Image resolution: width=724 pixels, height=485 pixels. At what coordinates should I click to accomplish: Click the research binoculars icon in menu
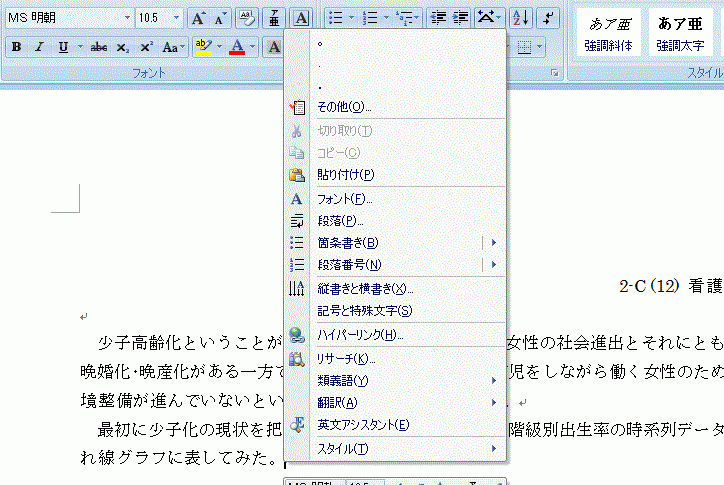point(296,359)
